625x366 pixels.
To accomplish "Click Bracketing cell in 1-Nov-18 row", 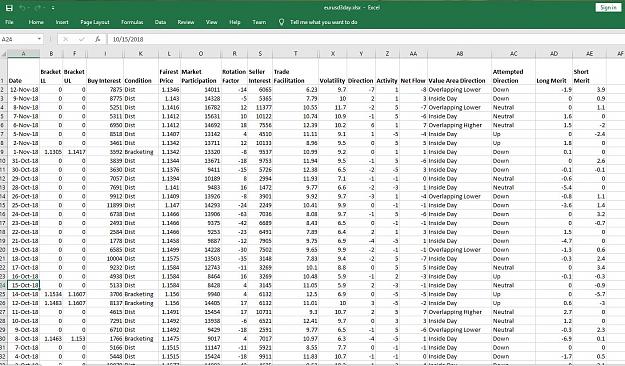I will click(x=141, y=152).
